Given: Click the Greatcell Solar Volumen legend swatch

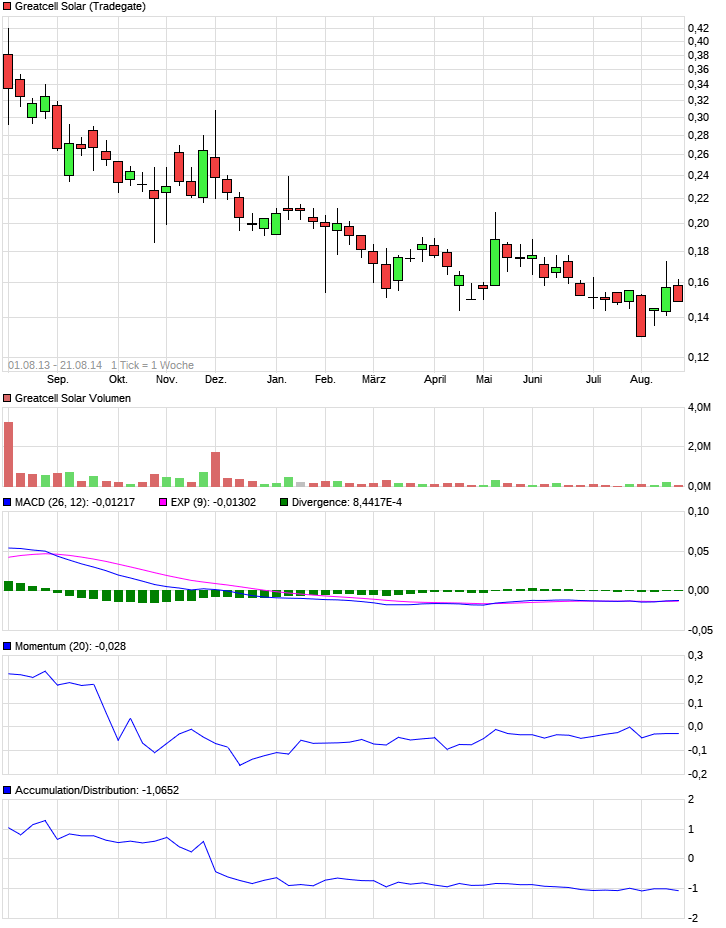Looking at the screenshot, I should (x=7, y=398).
